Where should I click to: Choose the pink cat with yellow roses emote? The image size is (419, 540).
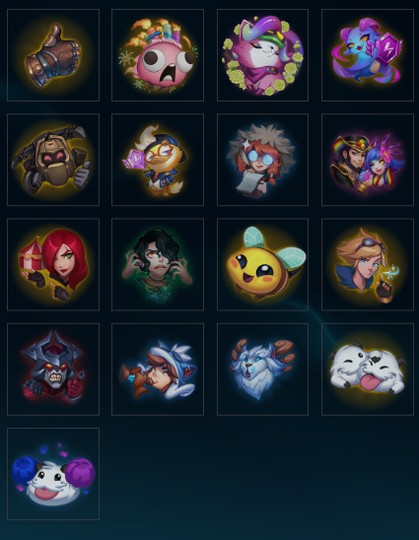tap(263, 55)
